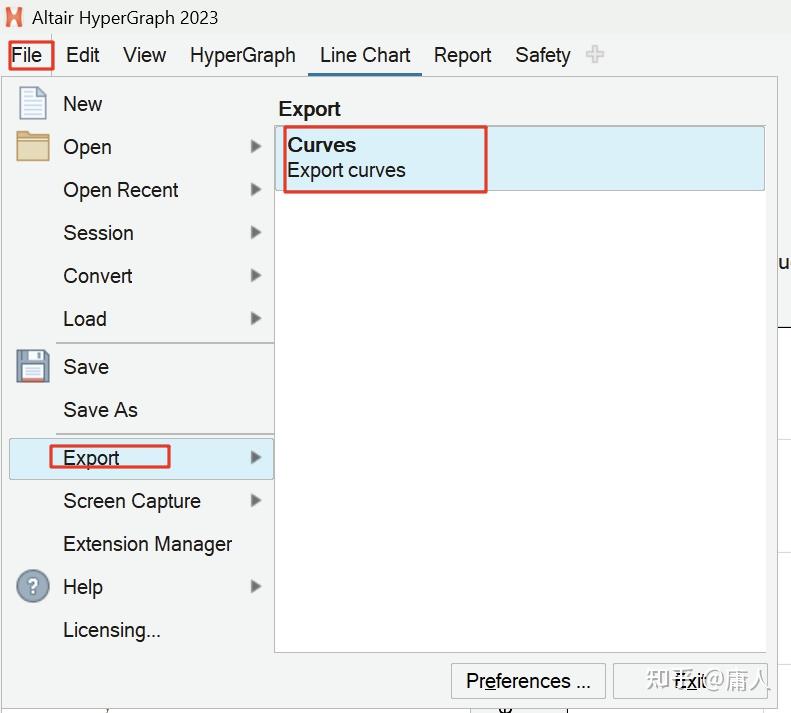Click the Licensing entry
The height and width of the screenshot is (713, 791).
click(x=111, y=630)
